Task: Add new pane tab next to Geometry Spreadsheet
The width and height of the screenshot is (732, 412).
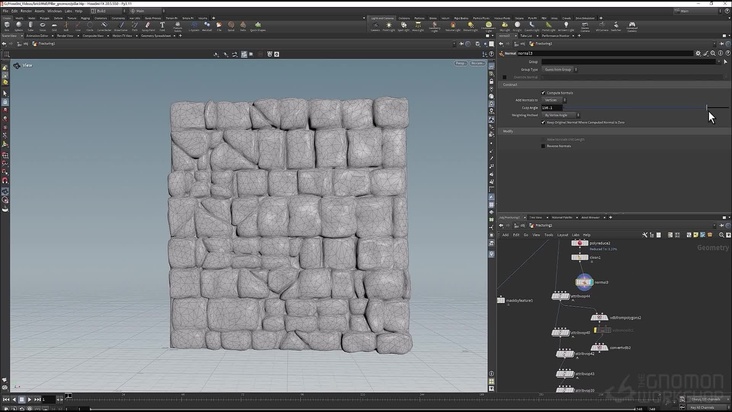Action: [x=180, y=35]
